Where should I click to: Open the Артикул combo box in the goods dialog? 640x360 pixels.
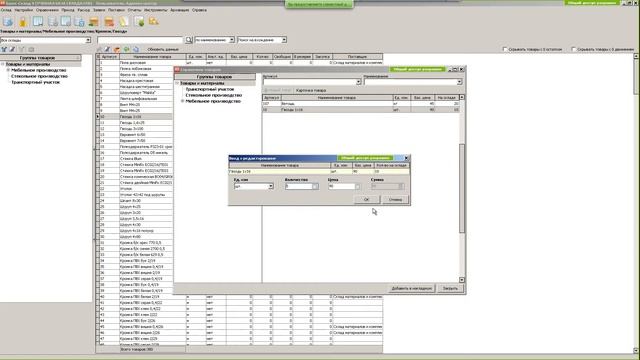pos(358,82)
